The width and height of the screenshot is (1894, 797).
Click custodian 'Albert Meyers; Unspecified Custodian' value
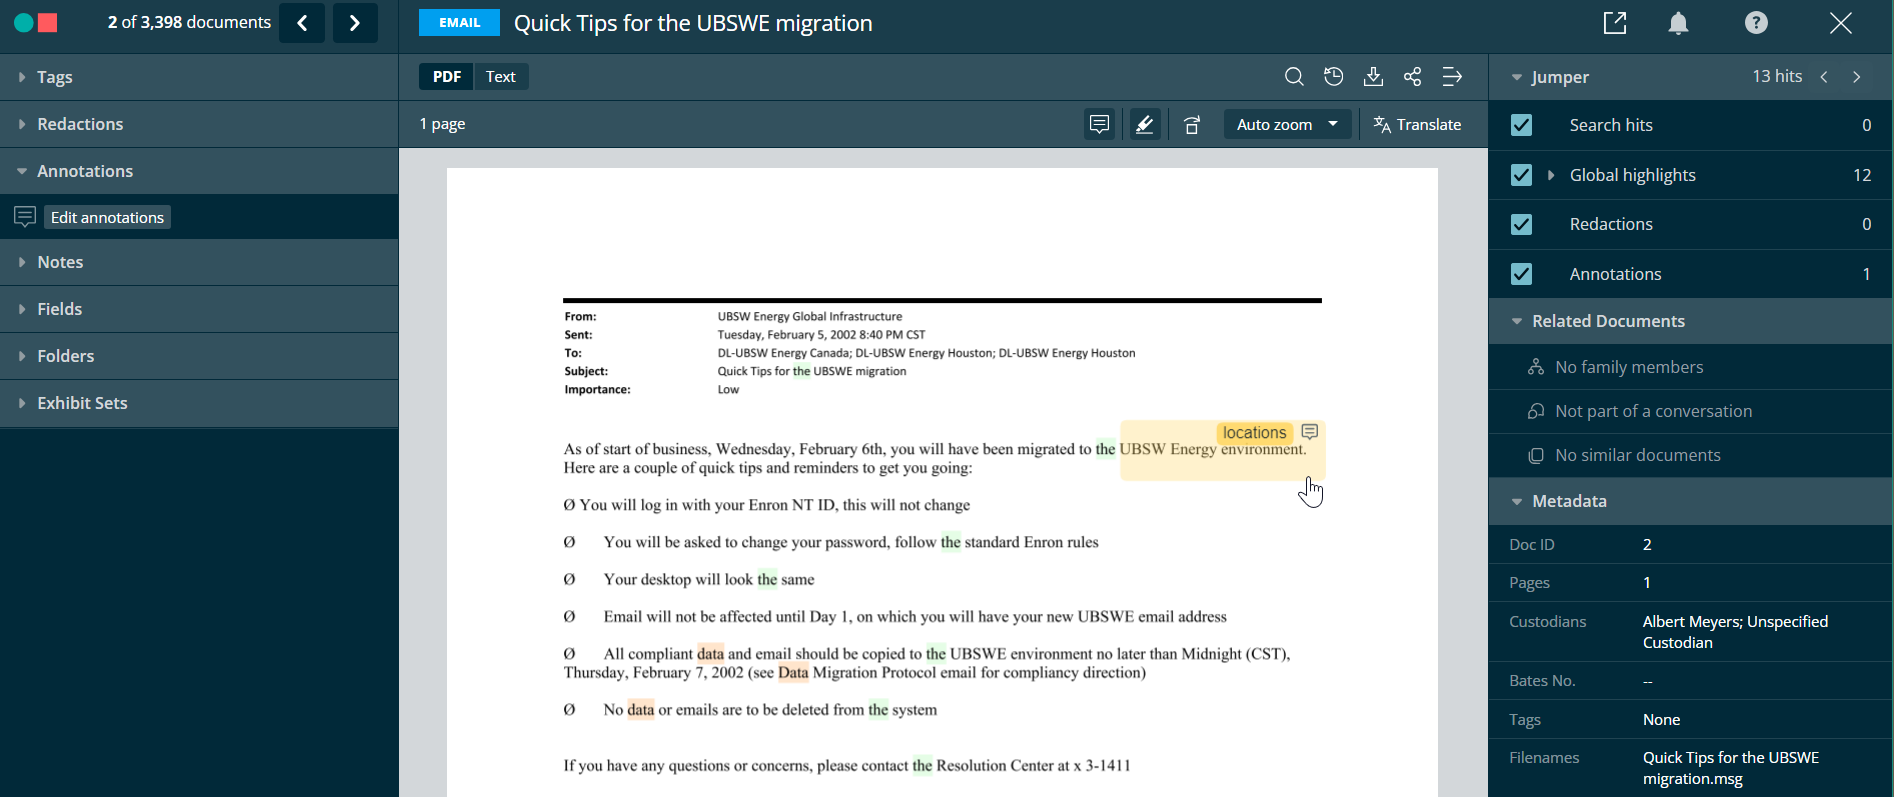(1735, 632)
